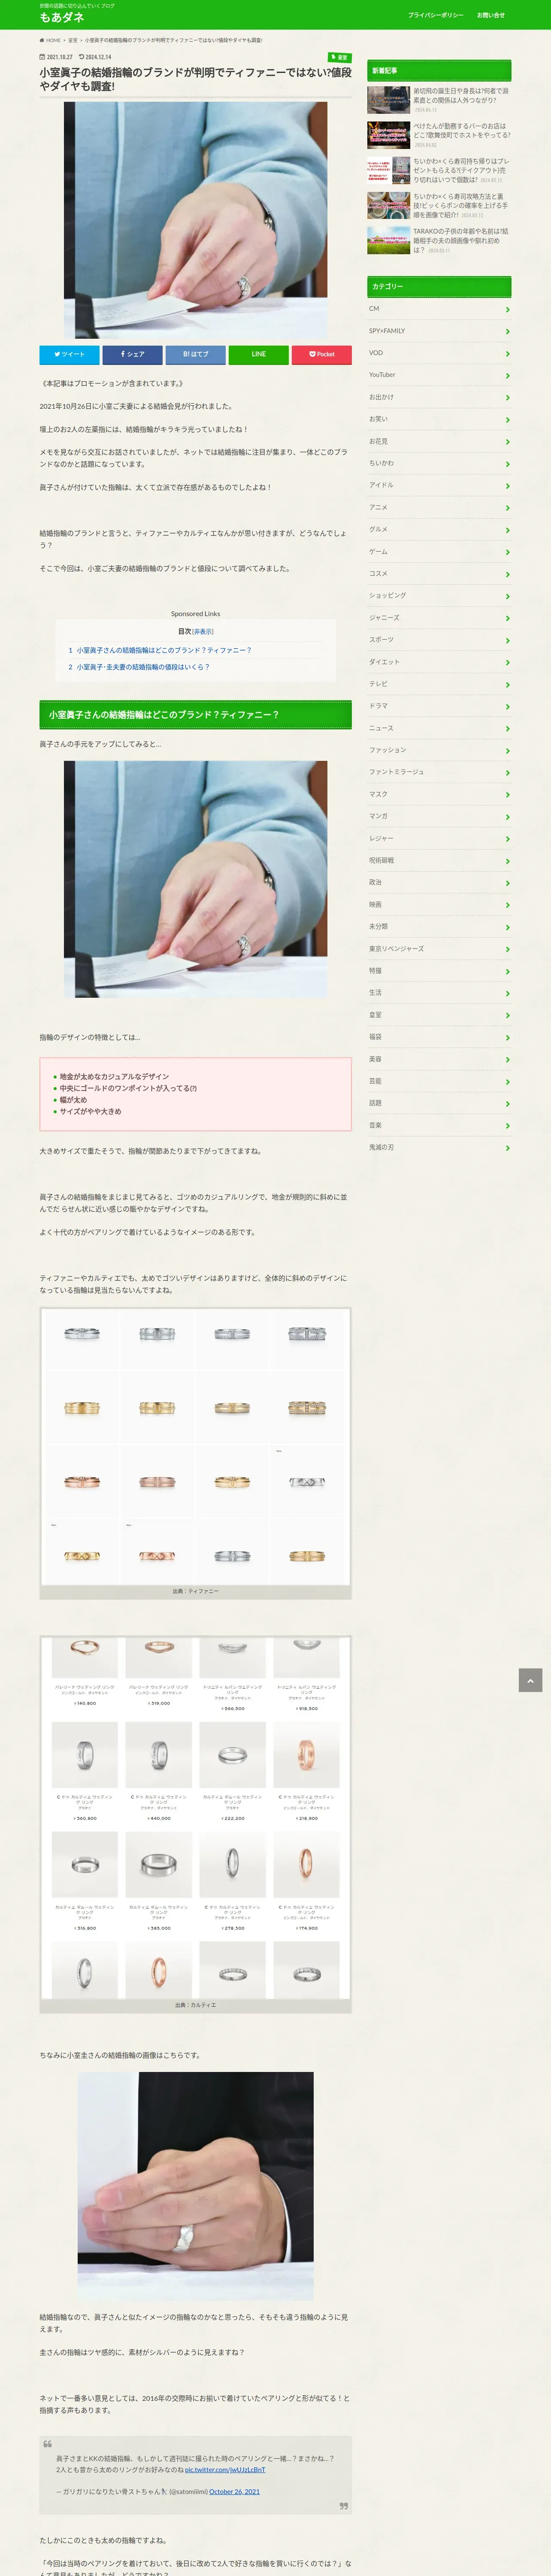The height and width of the screenshot is (2576, 551).
Task: Click the green 皇室 category tag
Action: [x=339, y=58]
